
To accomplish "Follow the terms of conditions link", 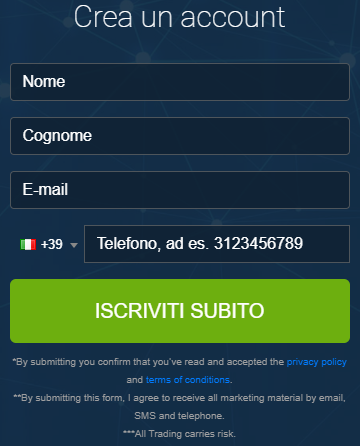I will pyautogui.click(x=188, y=380).
